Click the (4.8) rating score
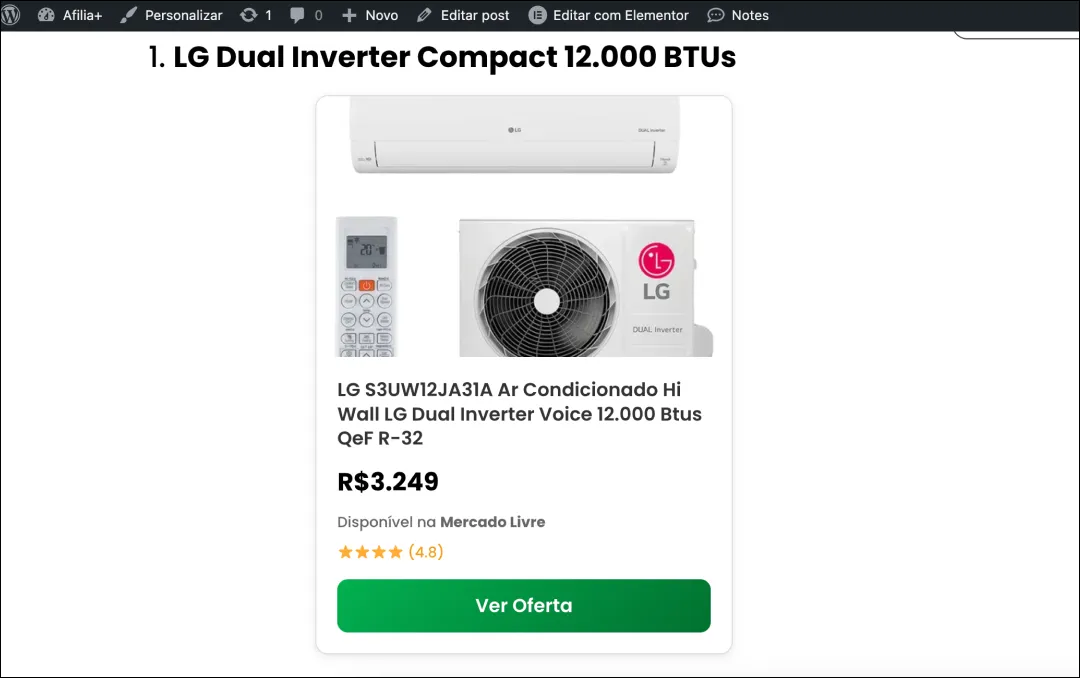The height and width of the screenshot is (678, 1080). [x=426, y=552]
